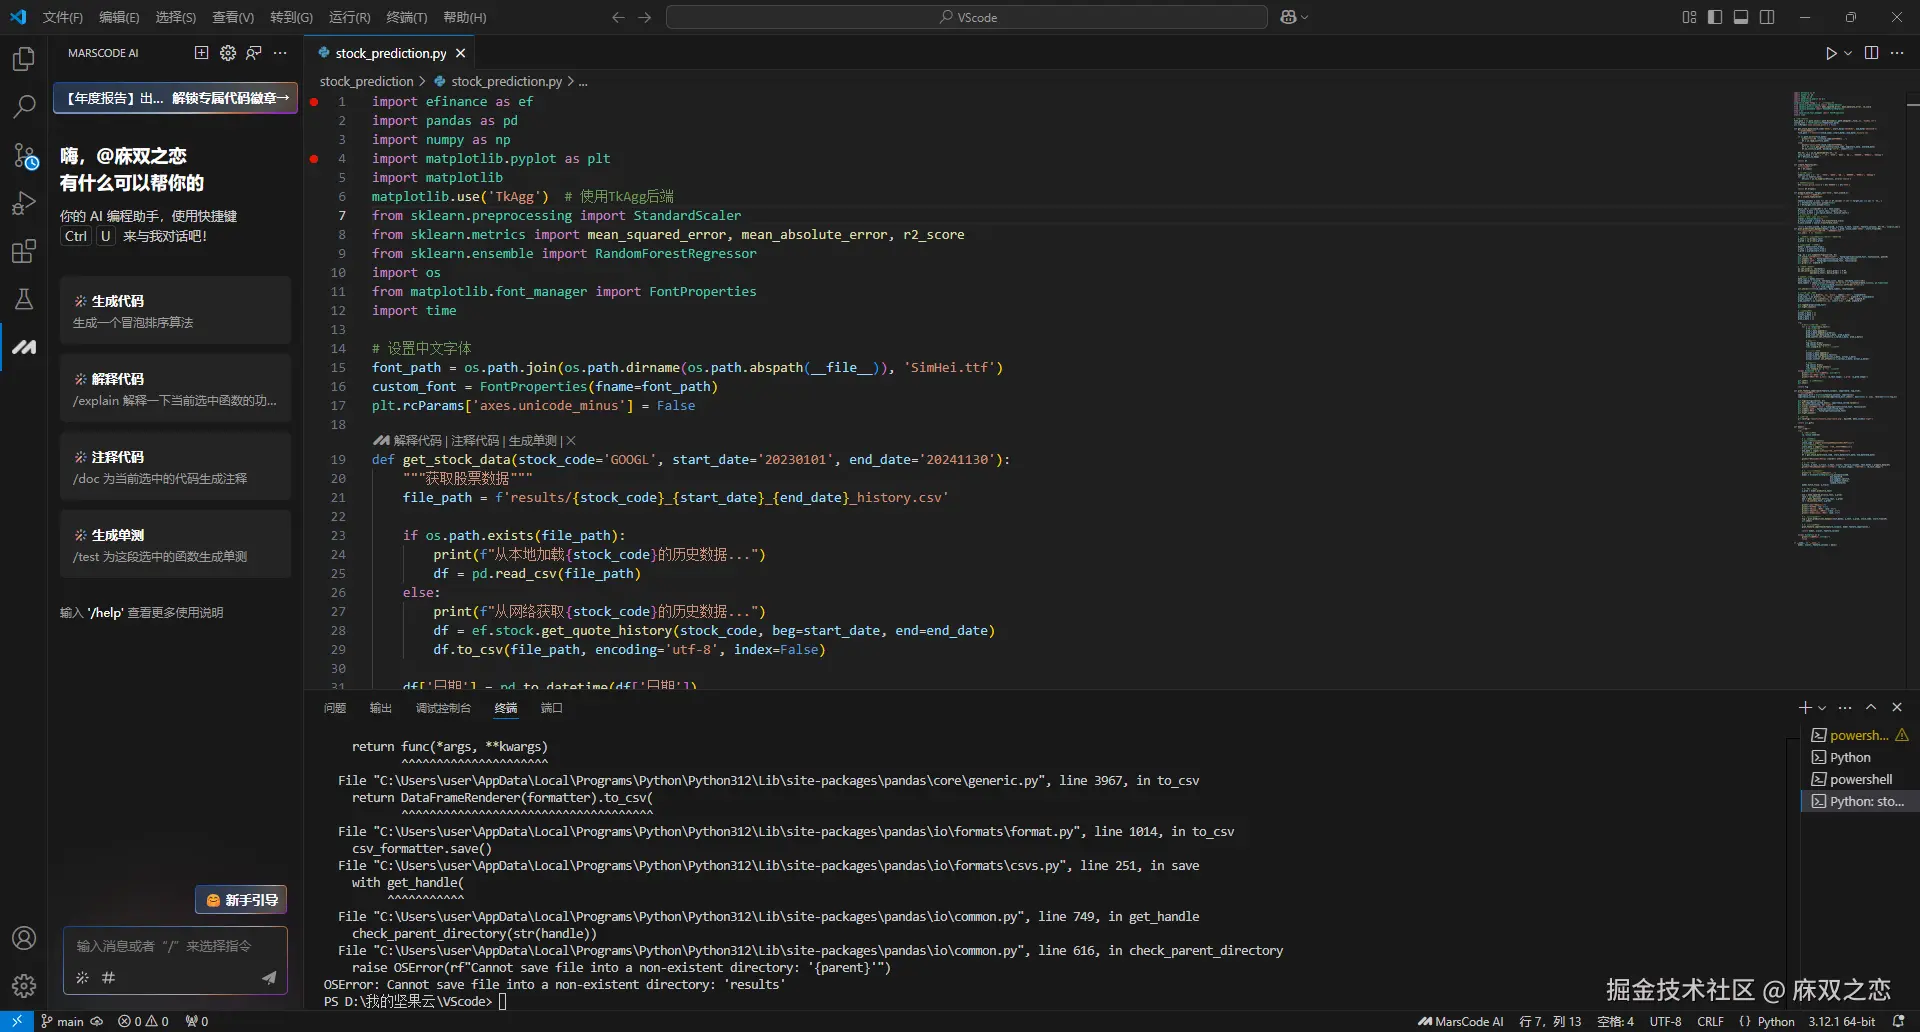Toggle the bottom panel layout button
This screenshot has width=1920, height=1032.
[1741, 17]
